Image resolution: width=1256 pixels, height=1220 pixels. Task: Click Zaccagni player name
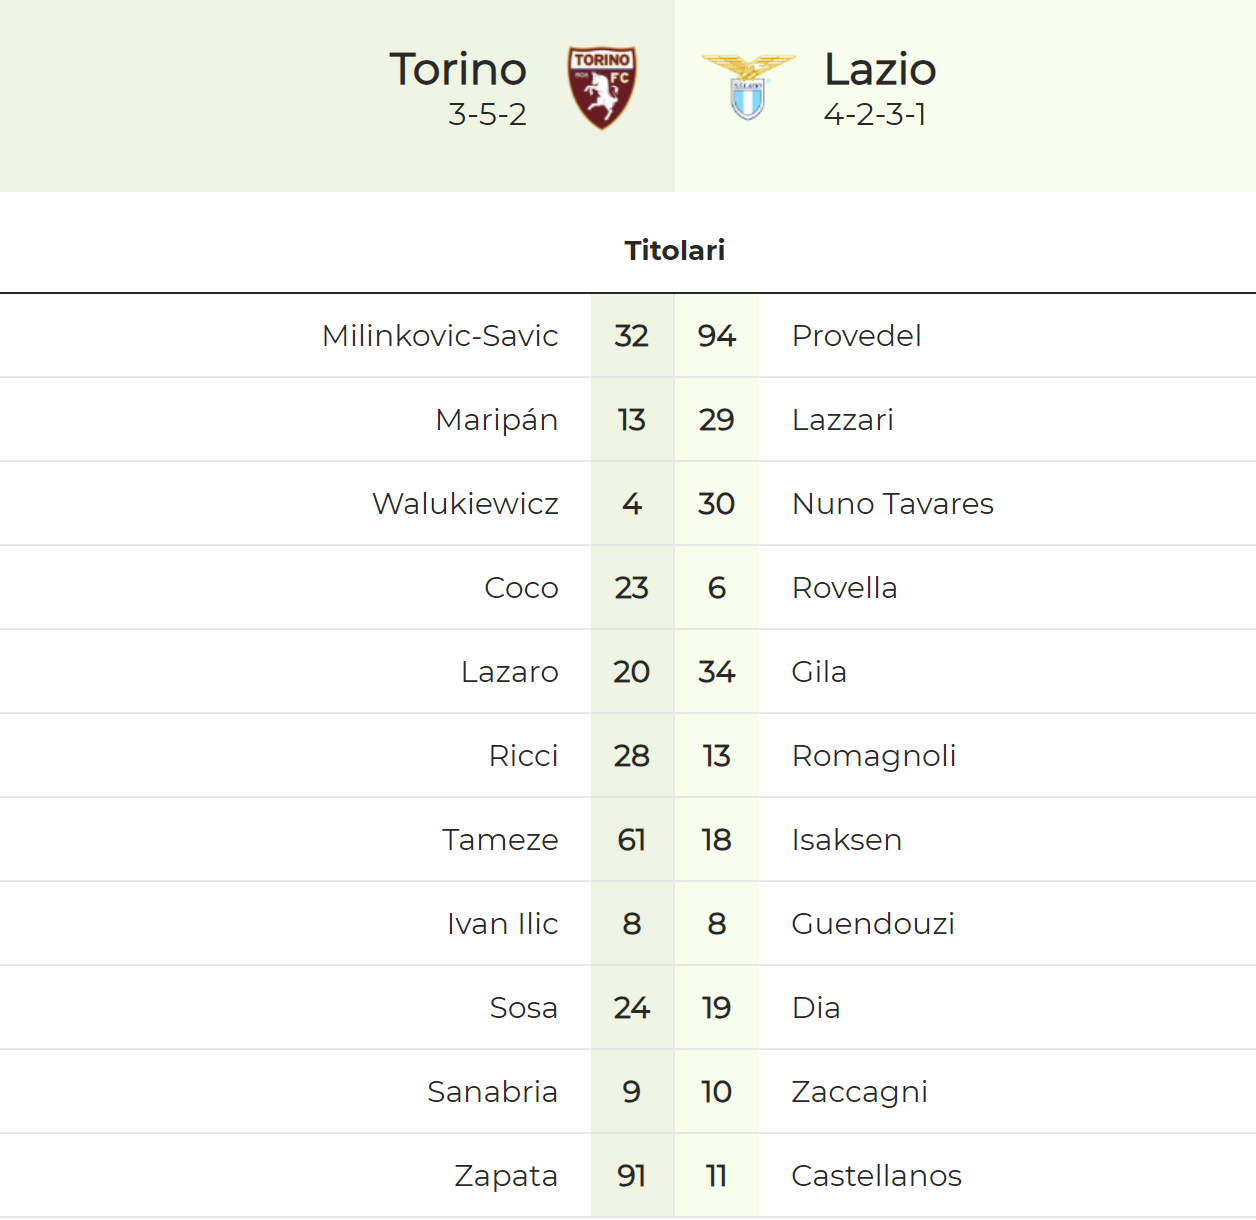tap(859, 1092)
